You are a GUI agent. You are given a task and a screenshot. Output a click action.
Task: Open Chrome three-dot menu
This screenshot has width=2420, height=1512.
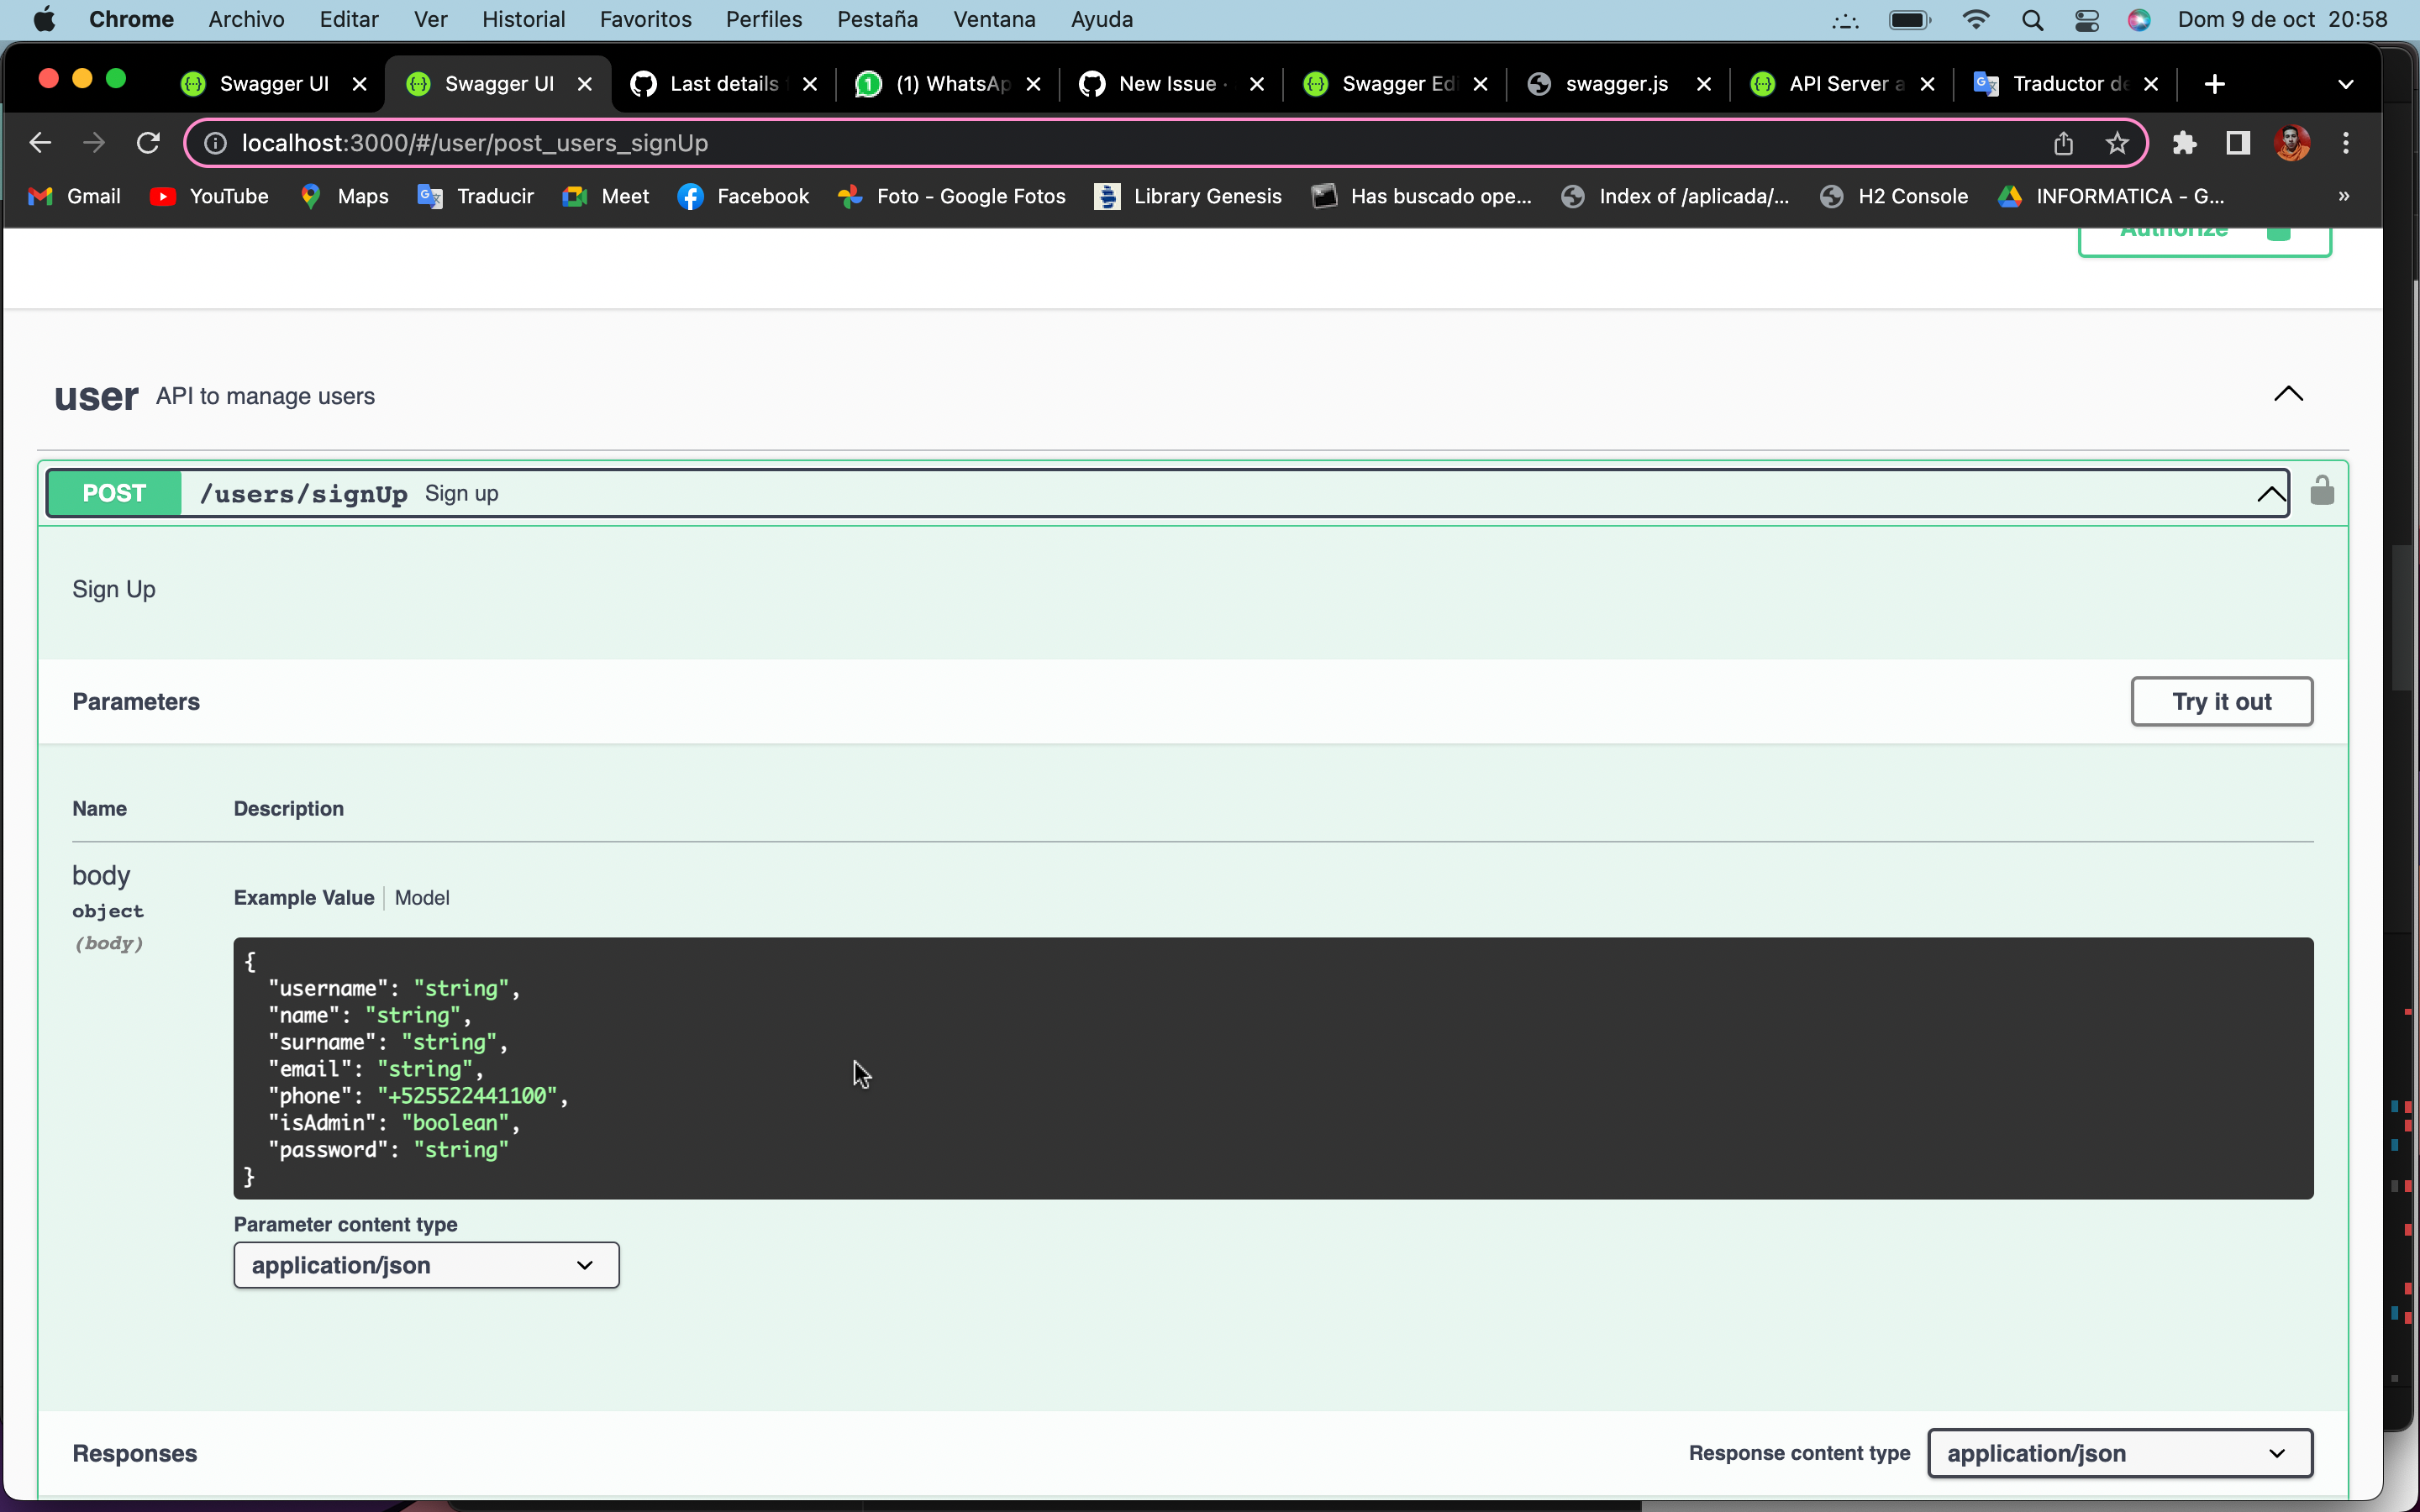[x=2346, y=143]
